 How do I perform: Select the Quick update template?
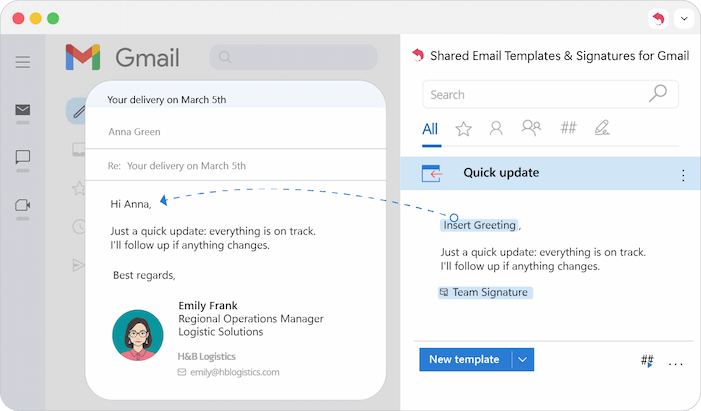[x=550, y=173]
